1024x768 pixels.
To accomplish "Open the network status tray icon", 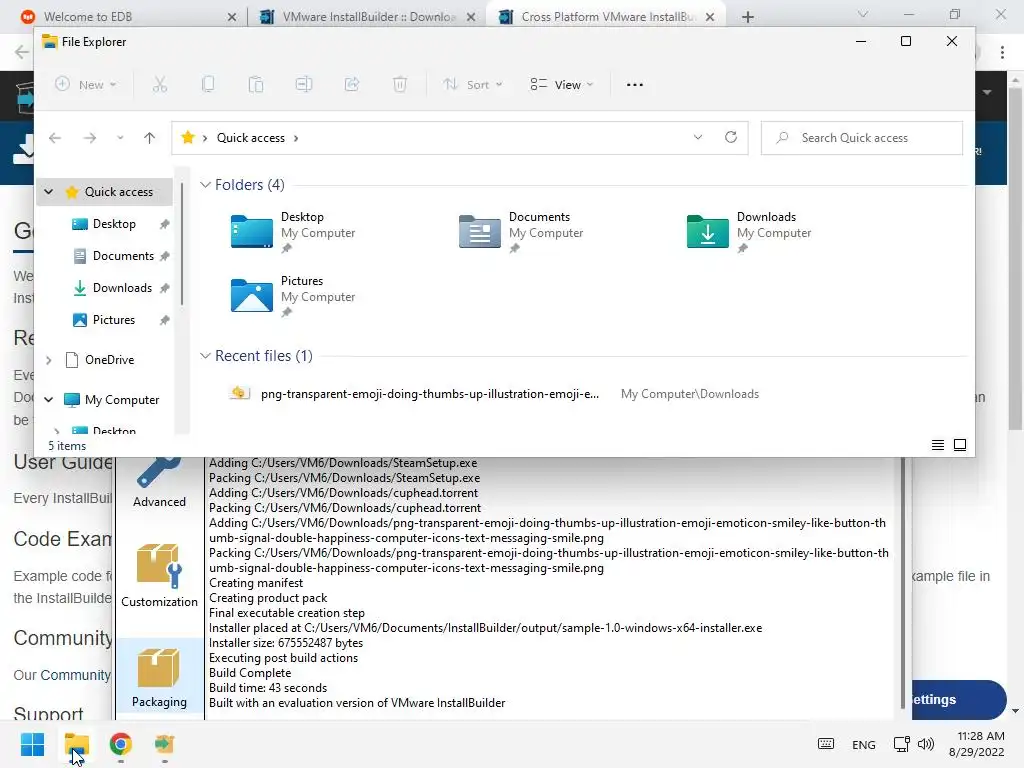I will [902, 744].
